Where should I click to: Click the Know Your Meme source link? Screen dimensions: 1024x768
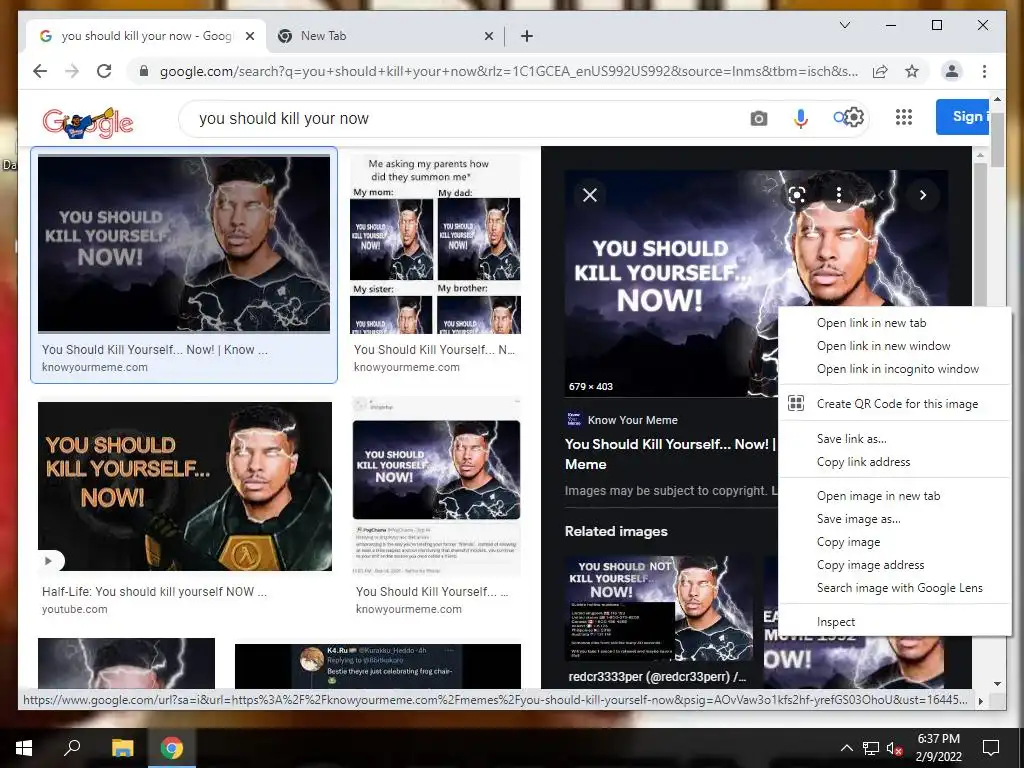pyautogui.click(x=632, y=420)
